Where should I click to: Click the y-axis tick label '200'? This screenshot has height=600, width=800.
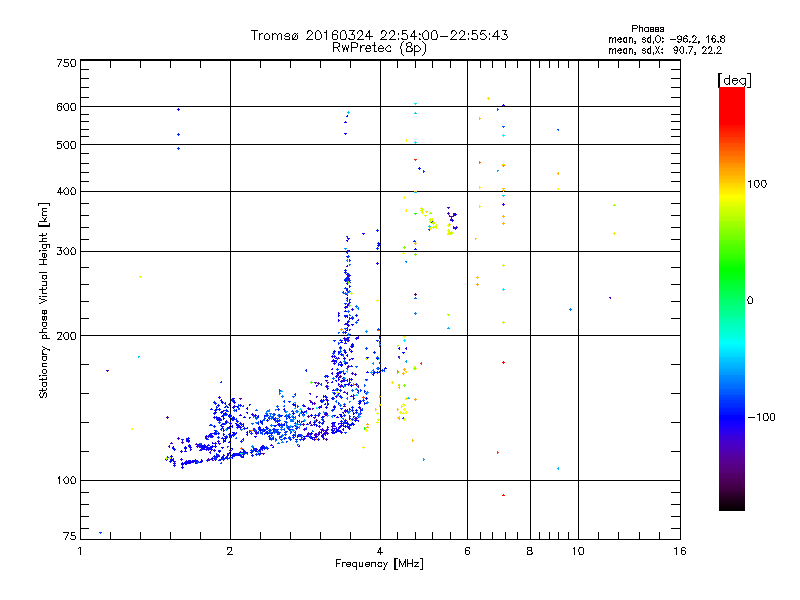click(x=67, y=336)
